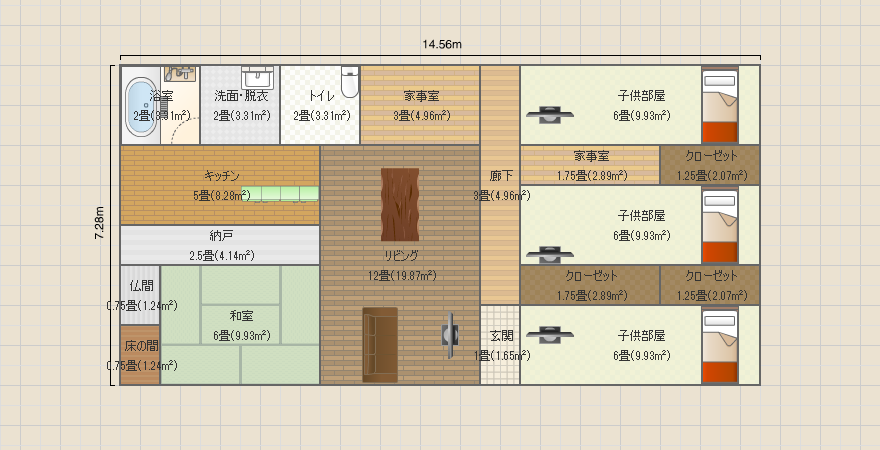Select the bed in the top 子供部屋
The image size is (880, 450).
(x=719, y=106)
